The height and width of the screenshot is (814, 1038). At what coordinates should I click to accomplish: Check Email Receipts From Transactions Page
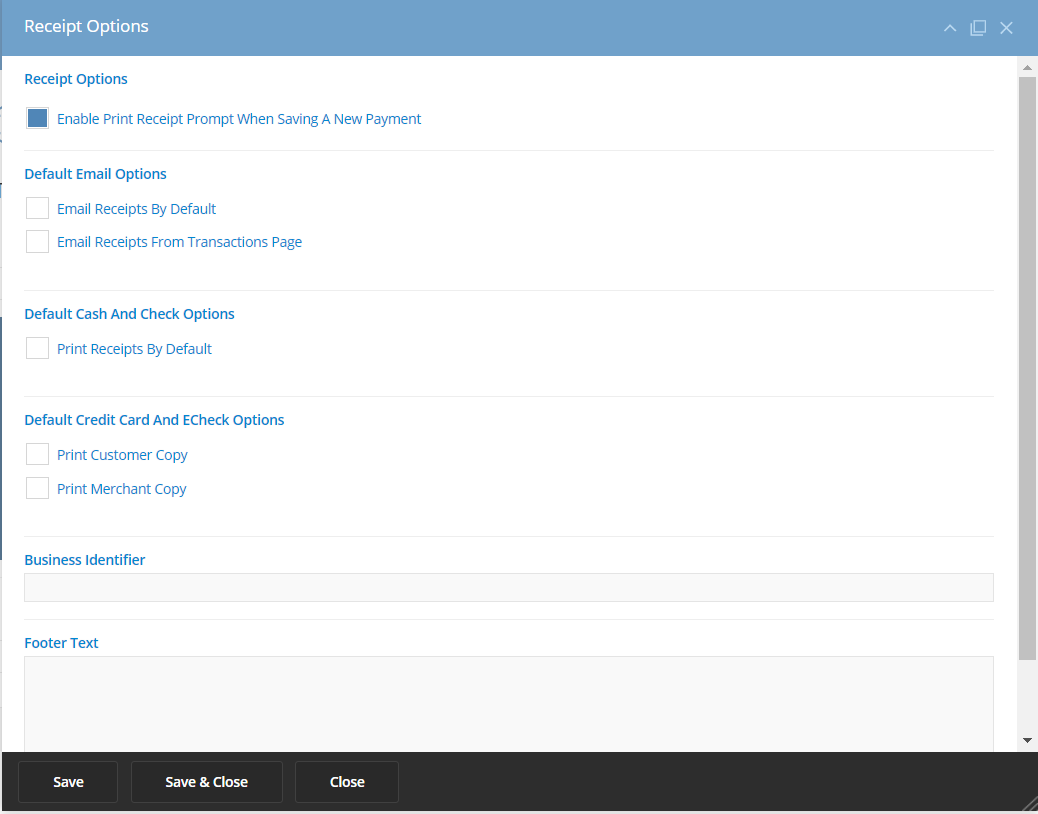37,241
